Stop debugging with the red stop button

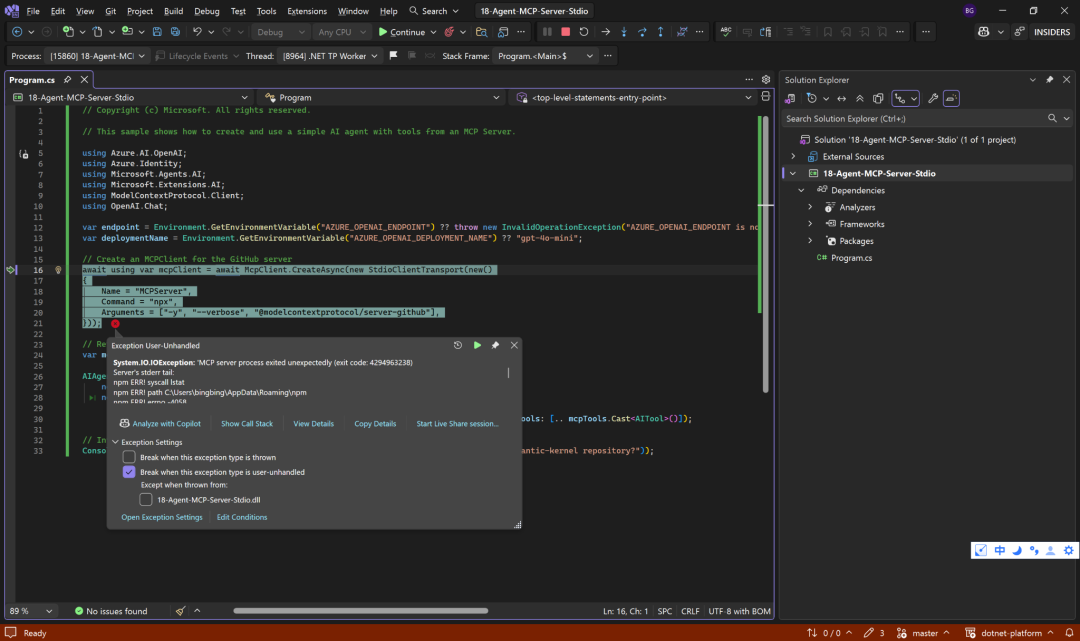[x=565, y=32]
